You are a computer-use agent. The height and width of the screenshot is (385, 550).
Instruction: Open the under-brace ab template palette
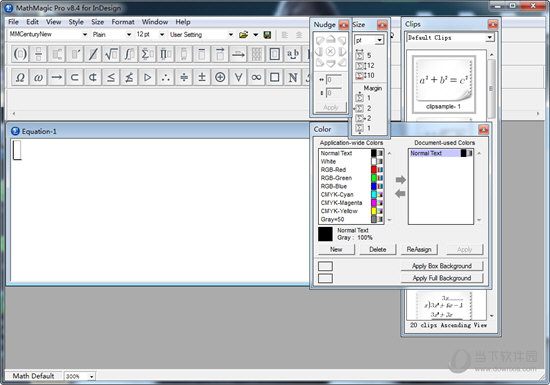[x=293, y=54]
